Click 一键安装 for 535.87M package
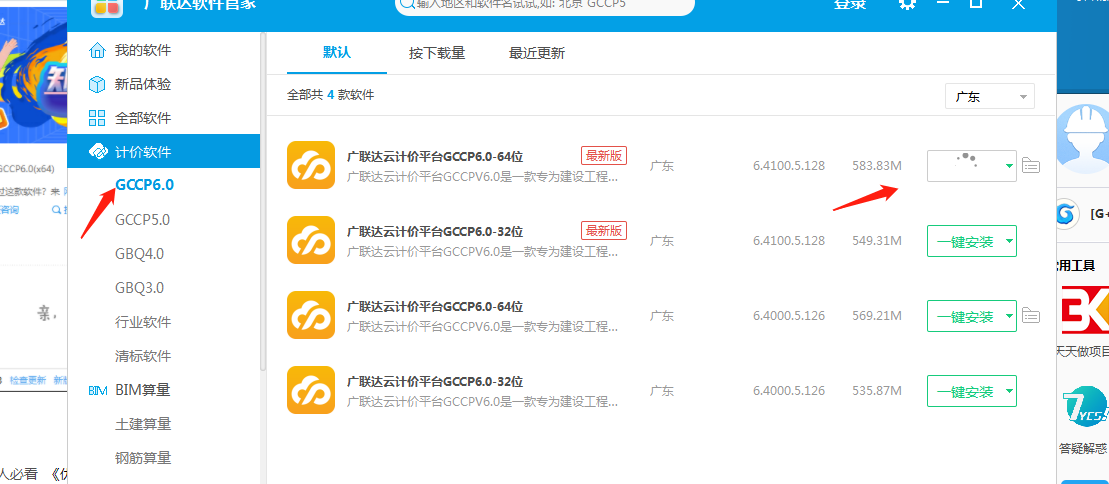1109x484 pixels. 965,391
